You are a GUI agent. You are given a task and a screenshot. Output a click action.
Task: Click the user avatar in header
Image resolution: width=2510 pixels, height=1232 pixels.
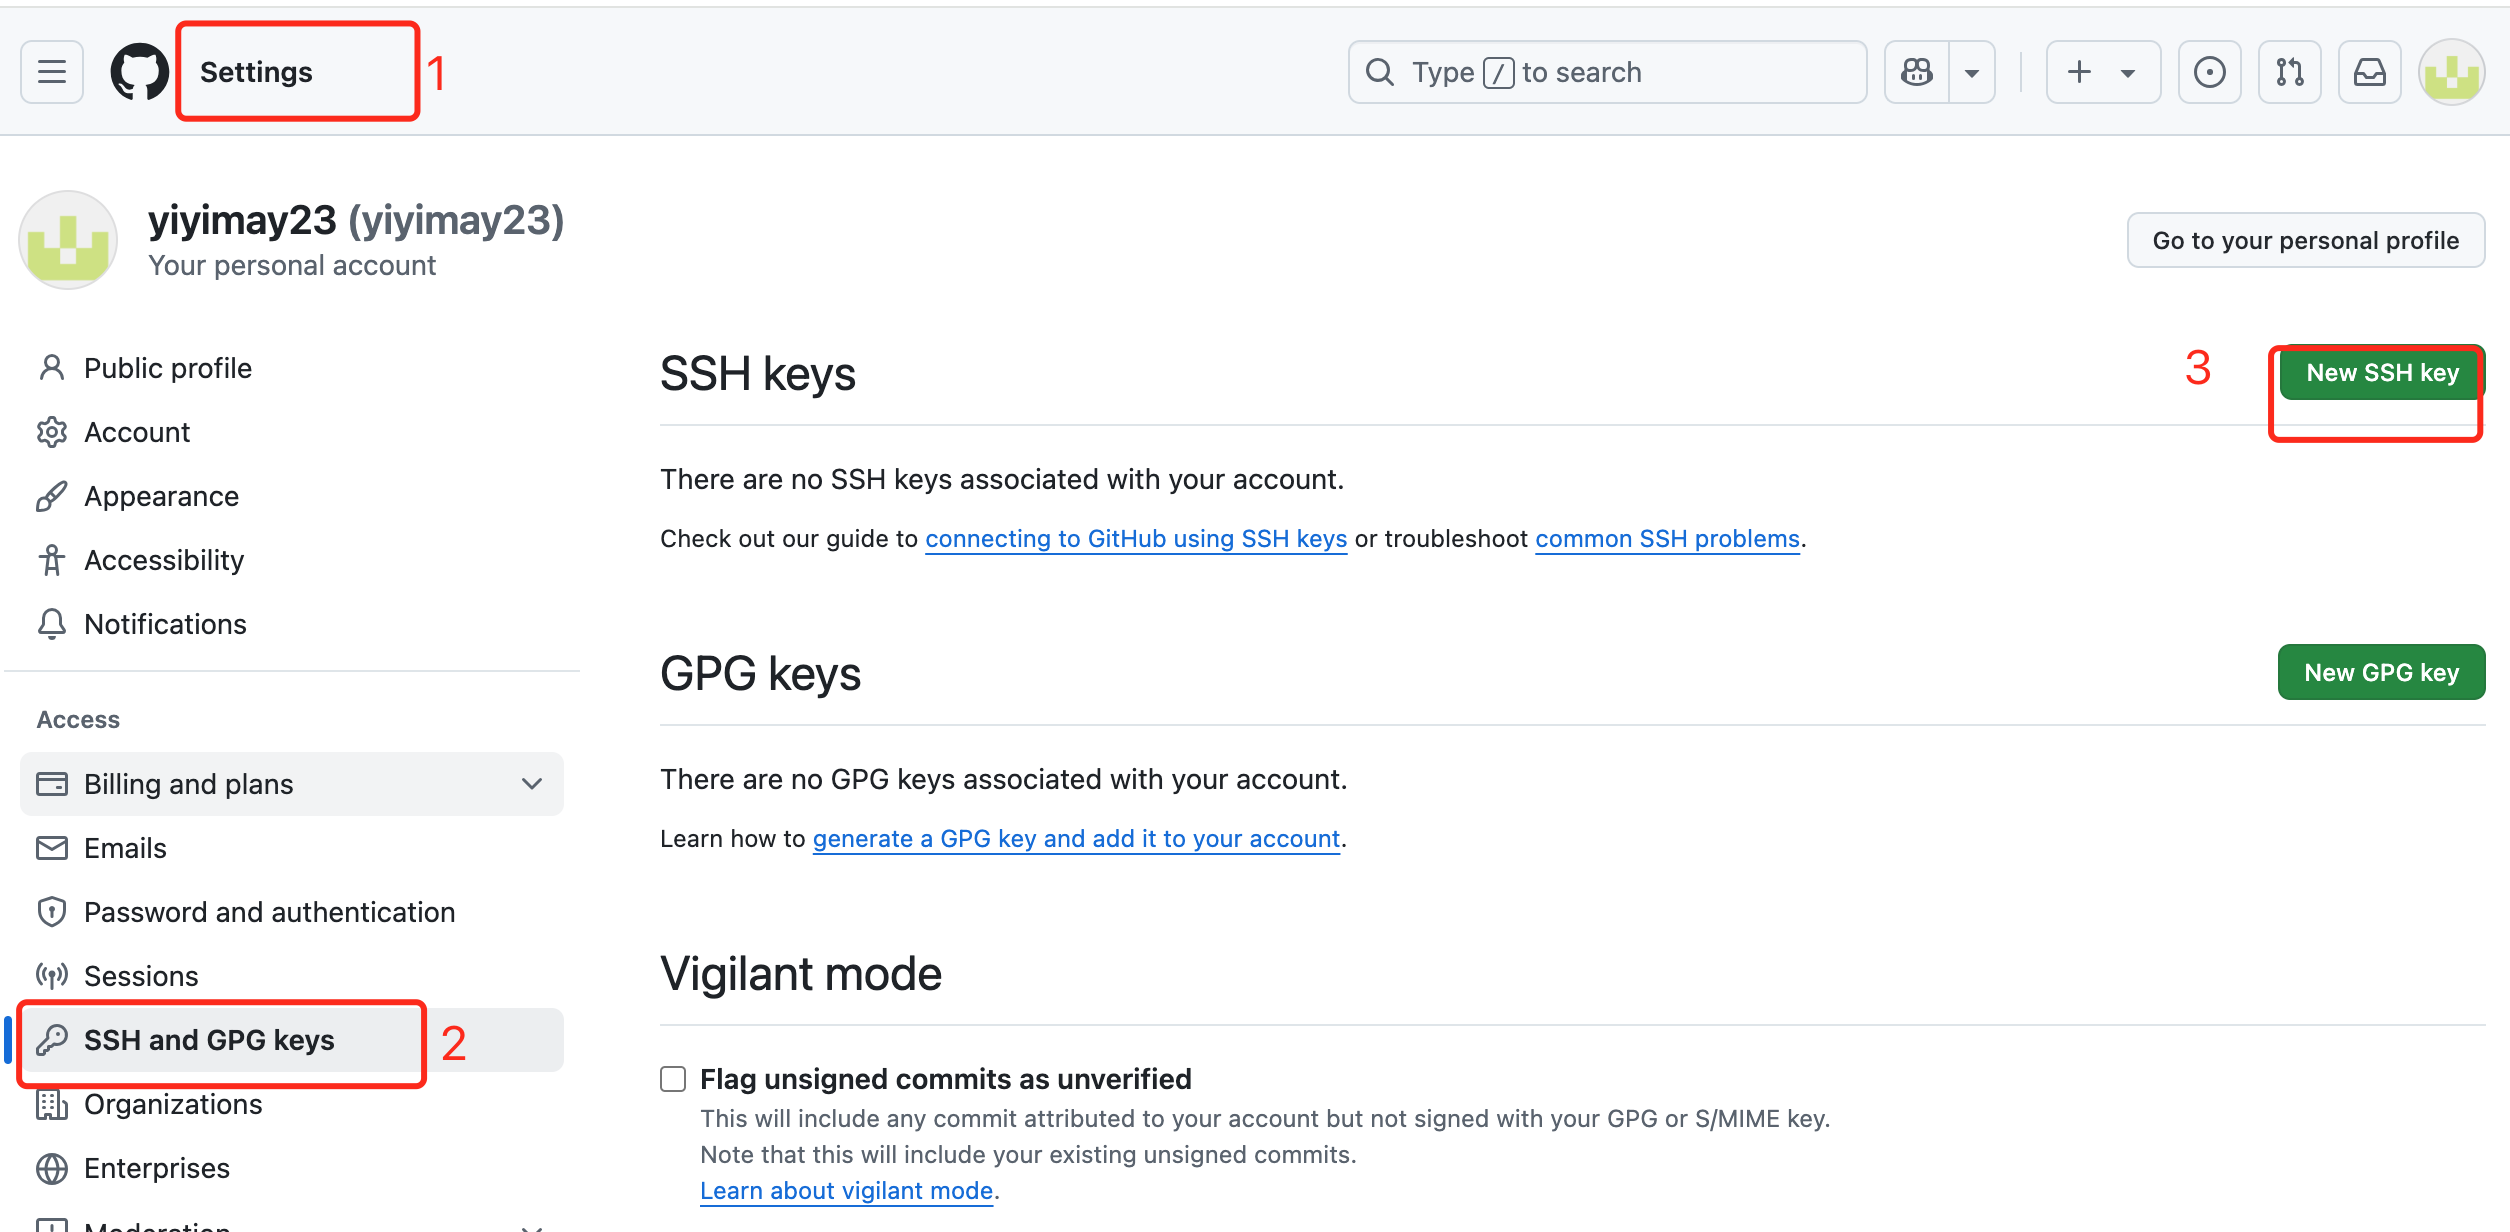click(x=2451, y=72)
